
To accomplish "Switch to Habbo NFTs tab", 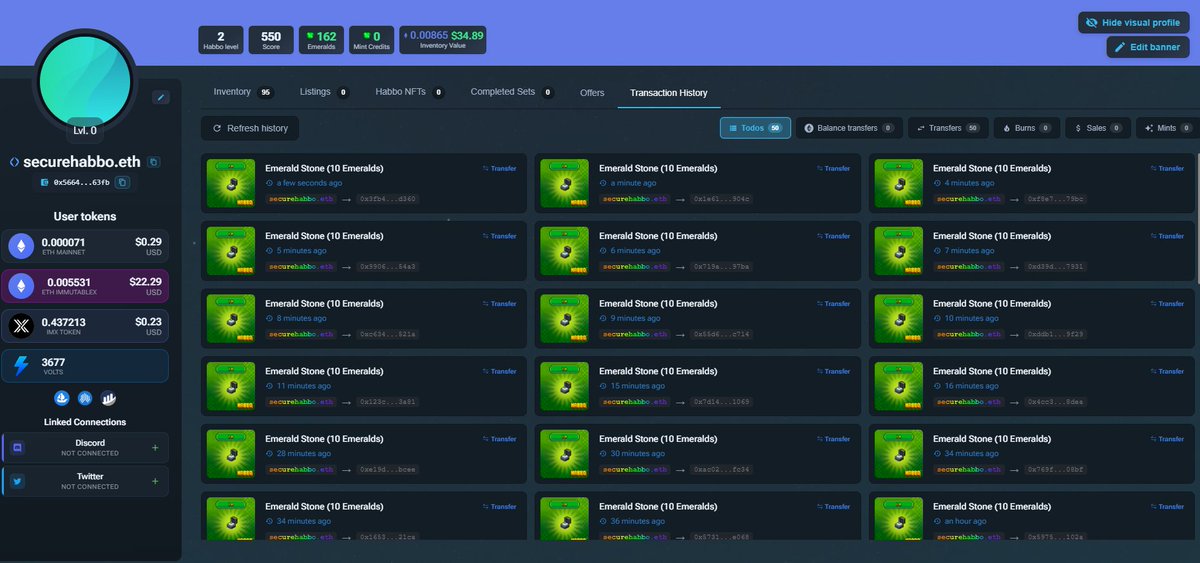I will 410,92.
